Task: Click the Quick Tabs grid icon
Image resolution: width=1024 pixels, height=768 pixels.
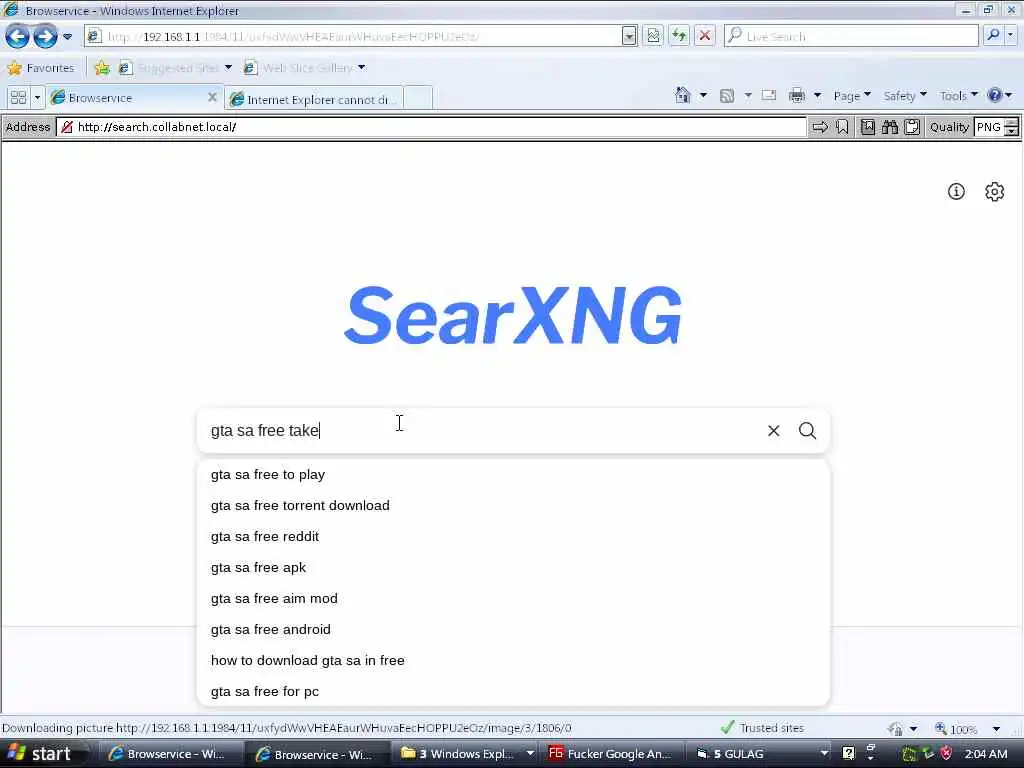Action: (x=18, y=98)
